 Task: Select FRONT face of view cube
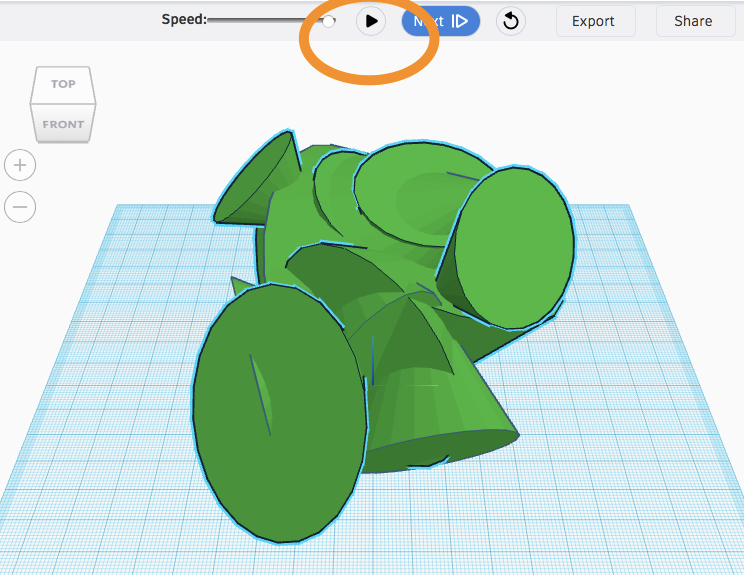tap(63, 123)
